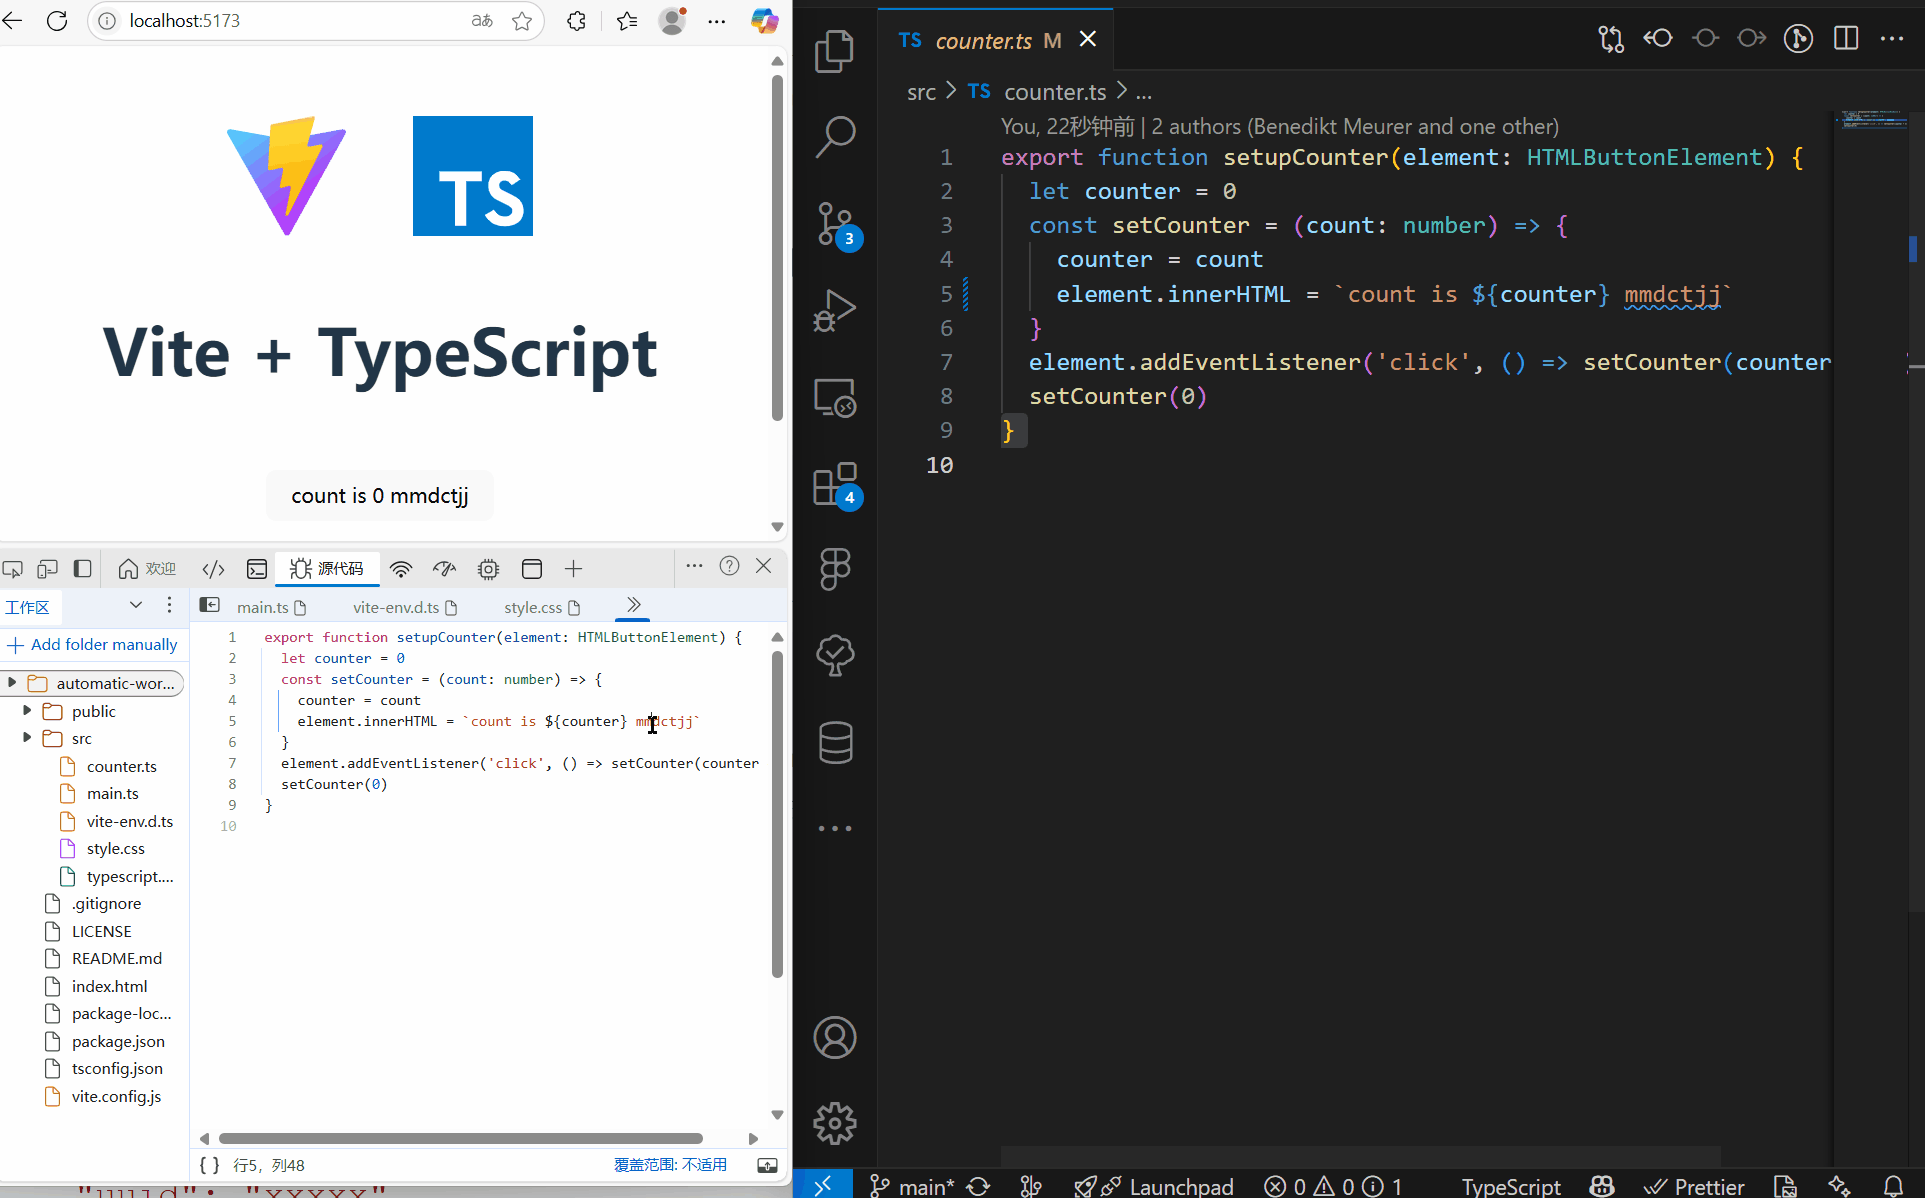
Task: Open the Sources navigator kebab menu
Action: pyautogui.click(x=169, y=605)
